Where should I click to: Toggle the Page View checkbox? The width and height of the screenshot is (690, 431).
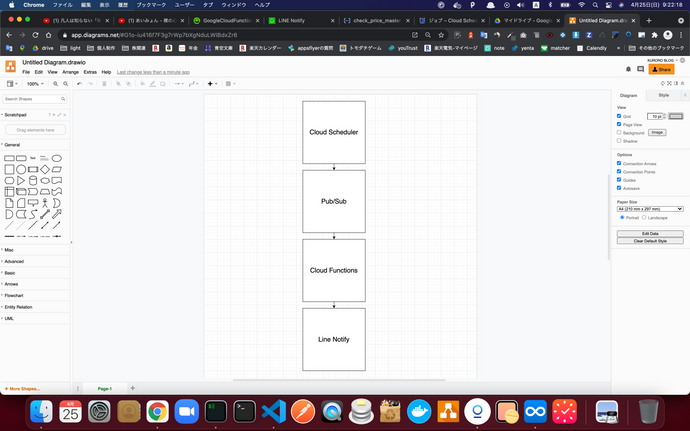619,124
